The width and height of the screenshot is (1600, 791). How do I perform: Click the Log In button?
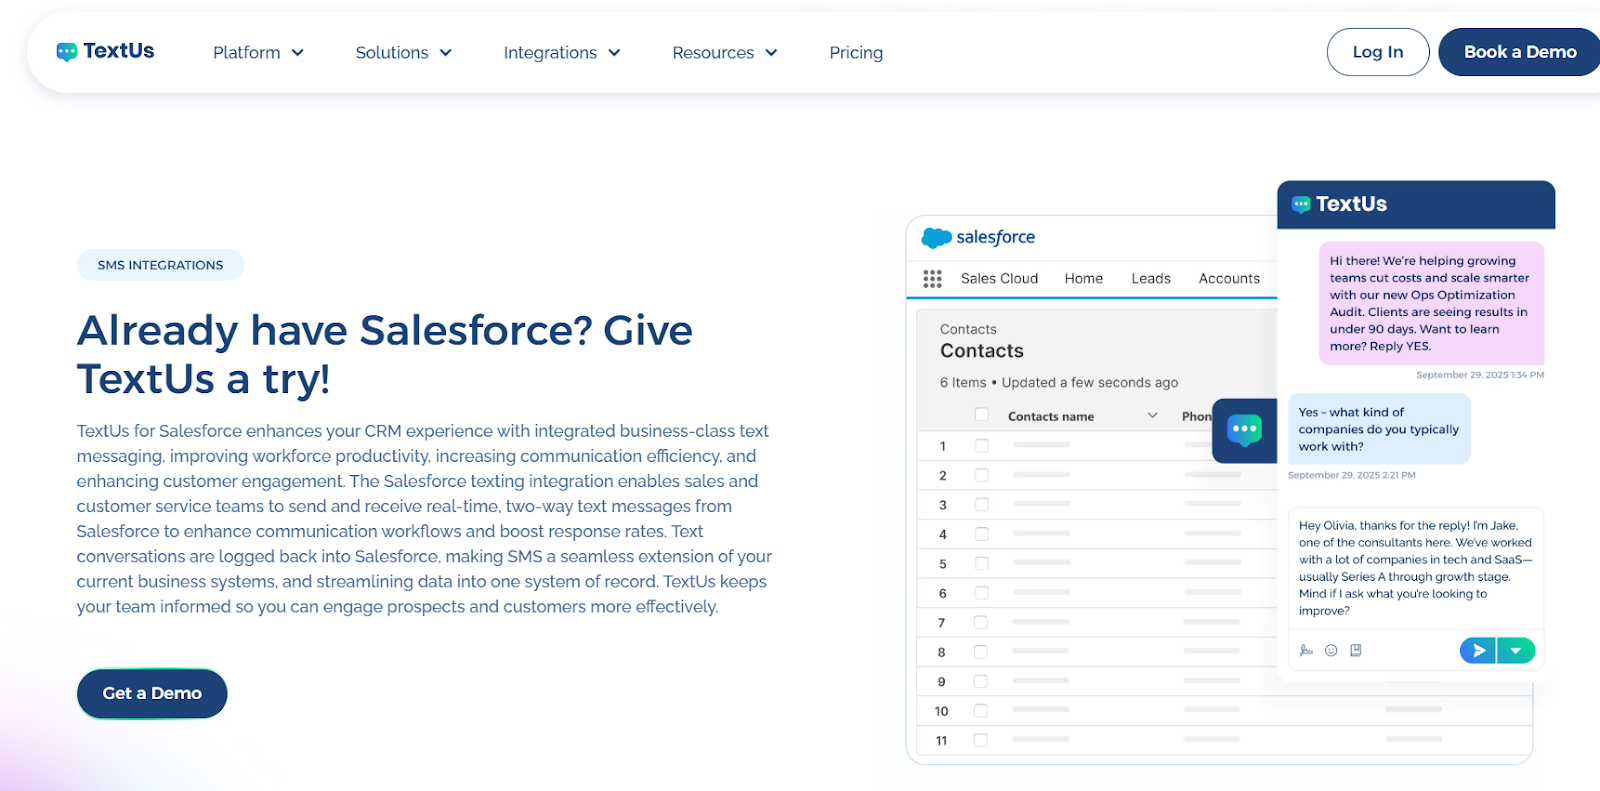coord(1378,52)
